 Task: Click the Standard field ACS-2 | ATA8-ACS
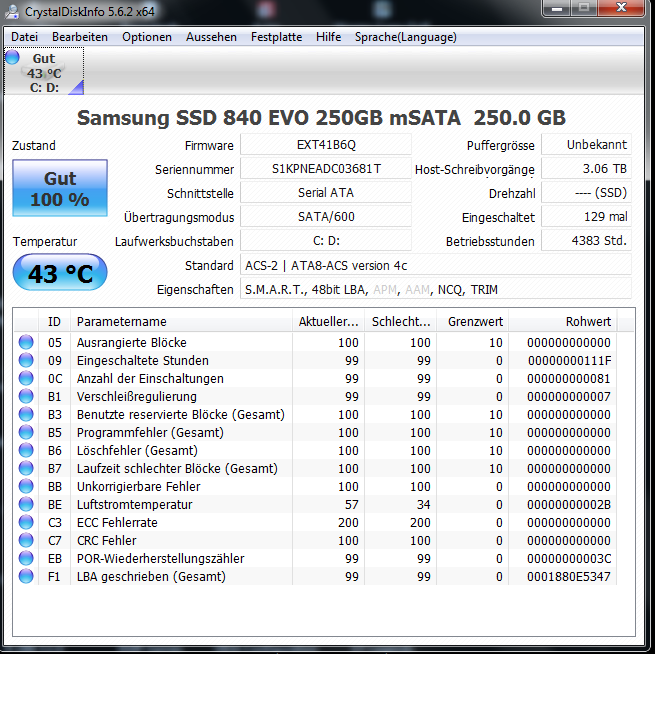pos(436,265)
